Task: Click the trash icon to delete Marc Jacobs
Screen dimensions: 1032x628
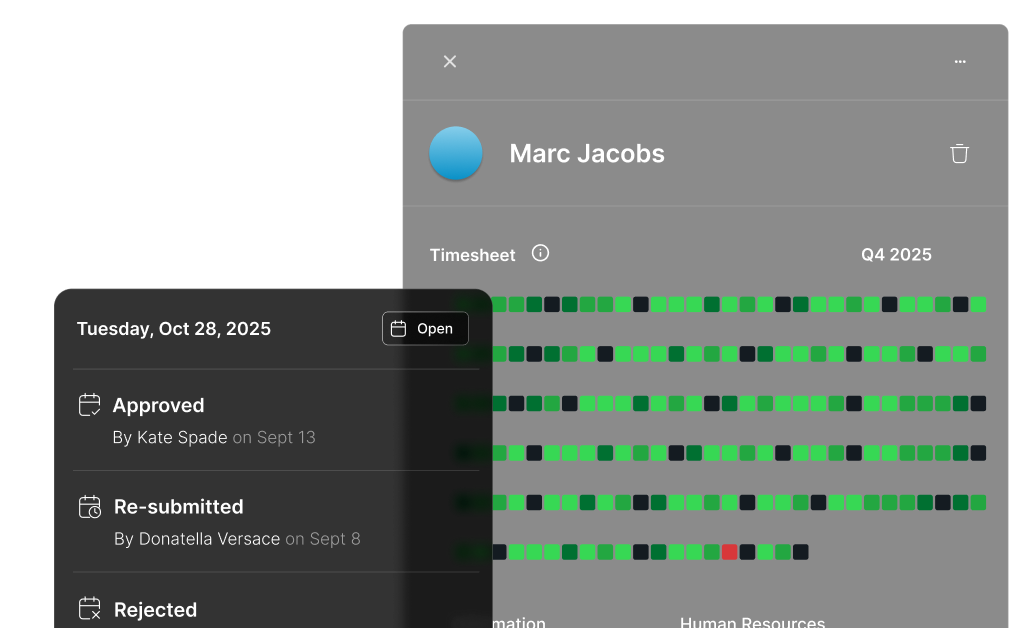Action: [x=959, y=154]
